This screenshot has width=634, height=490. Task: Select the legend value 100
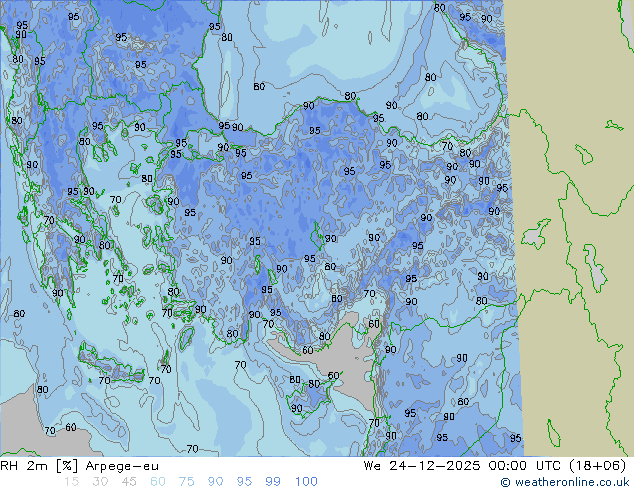(306, 482)
